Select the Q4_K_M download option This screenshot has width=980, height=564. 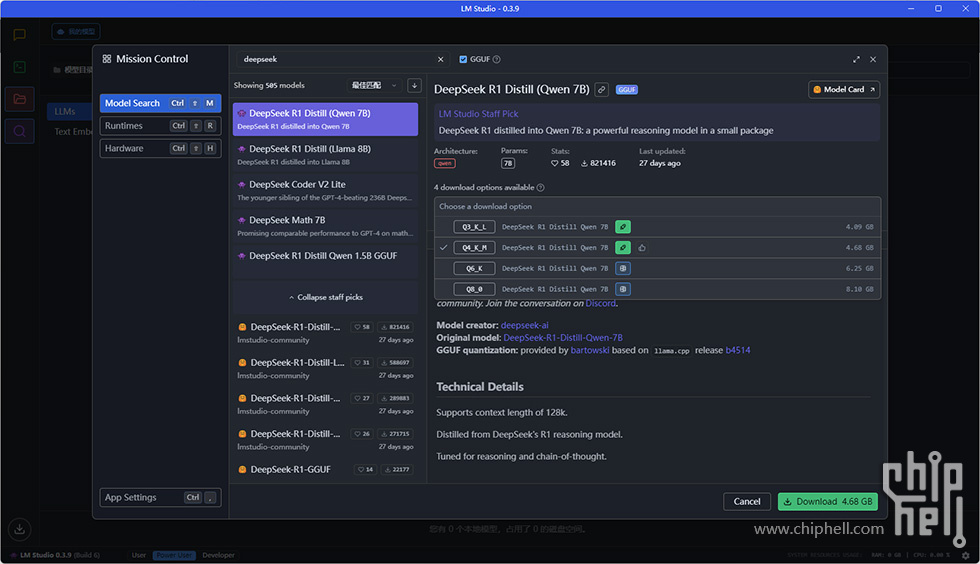658,248
